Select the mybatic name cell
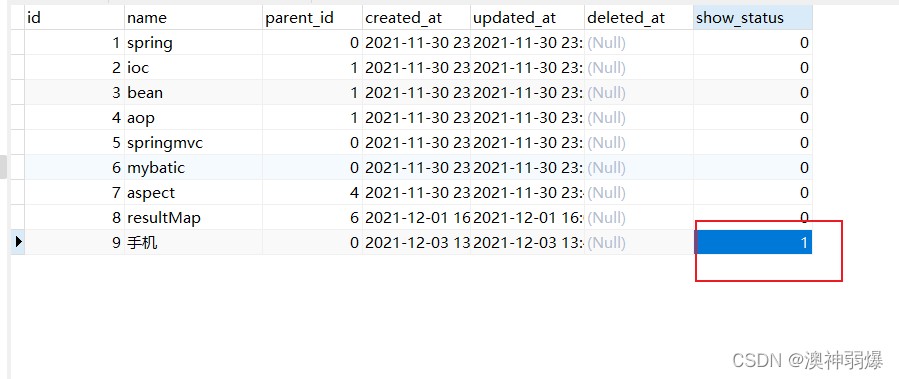 tap(193, 167)
